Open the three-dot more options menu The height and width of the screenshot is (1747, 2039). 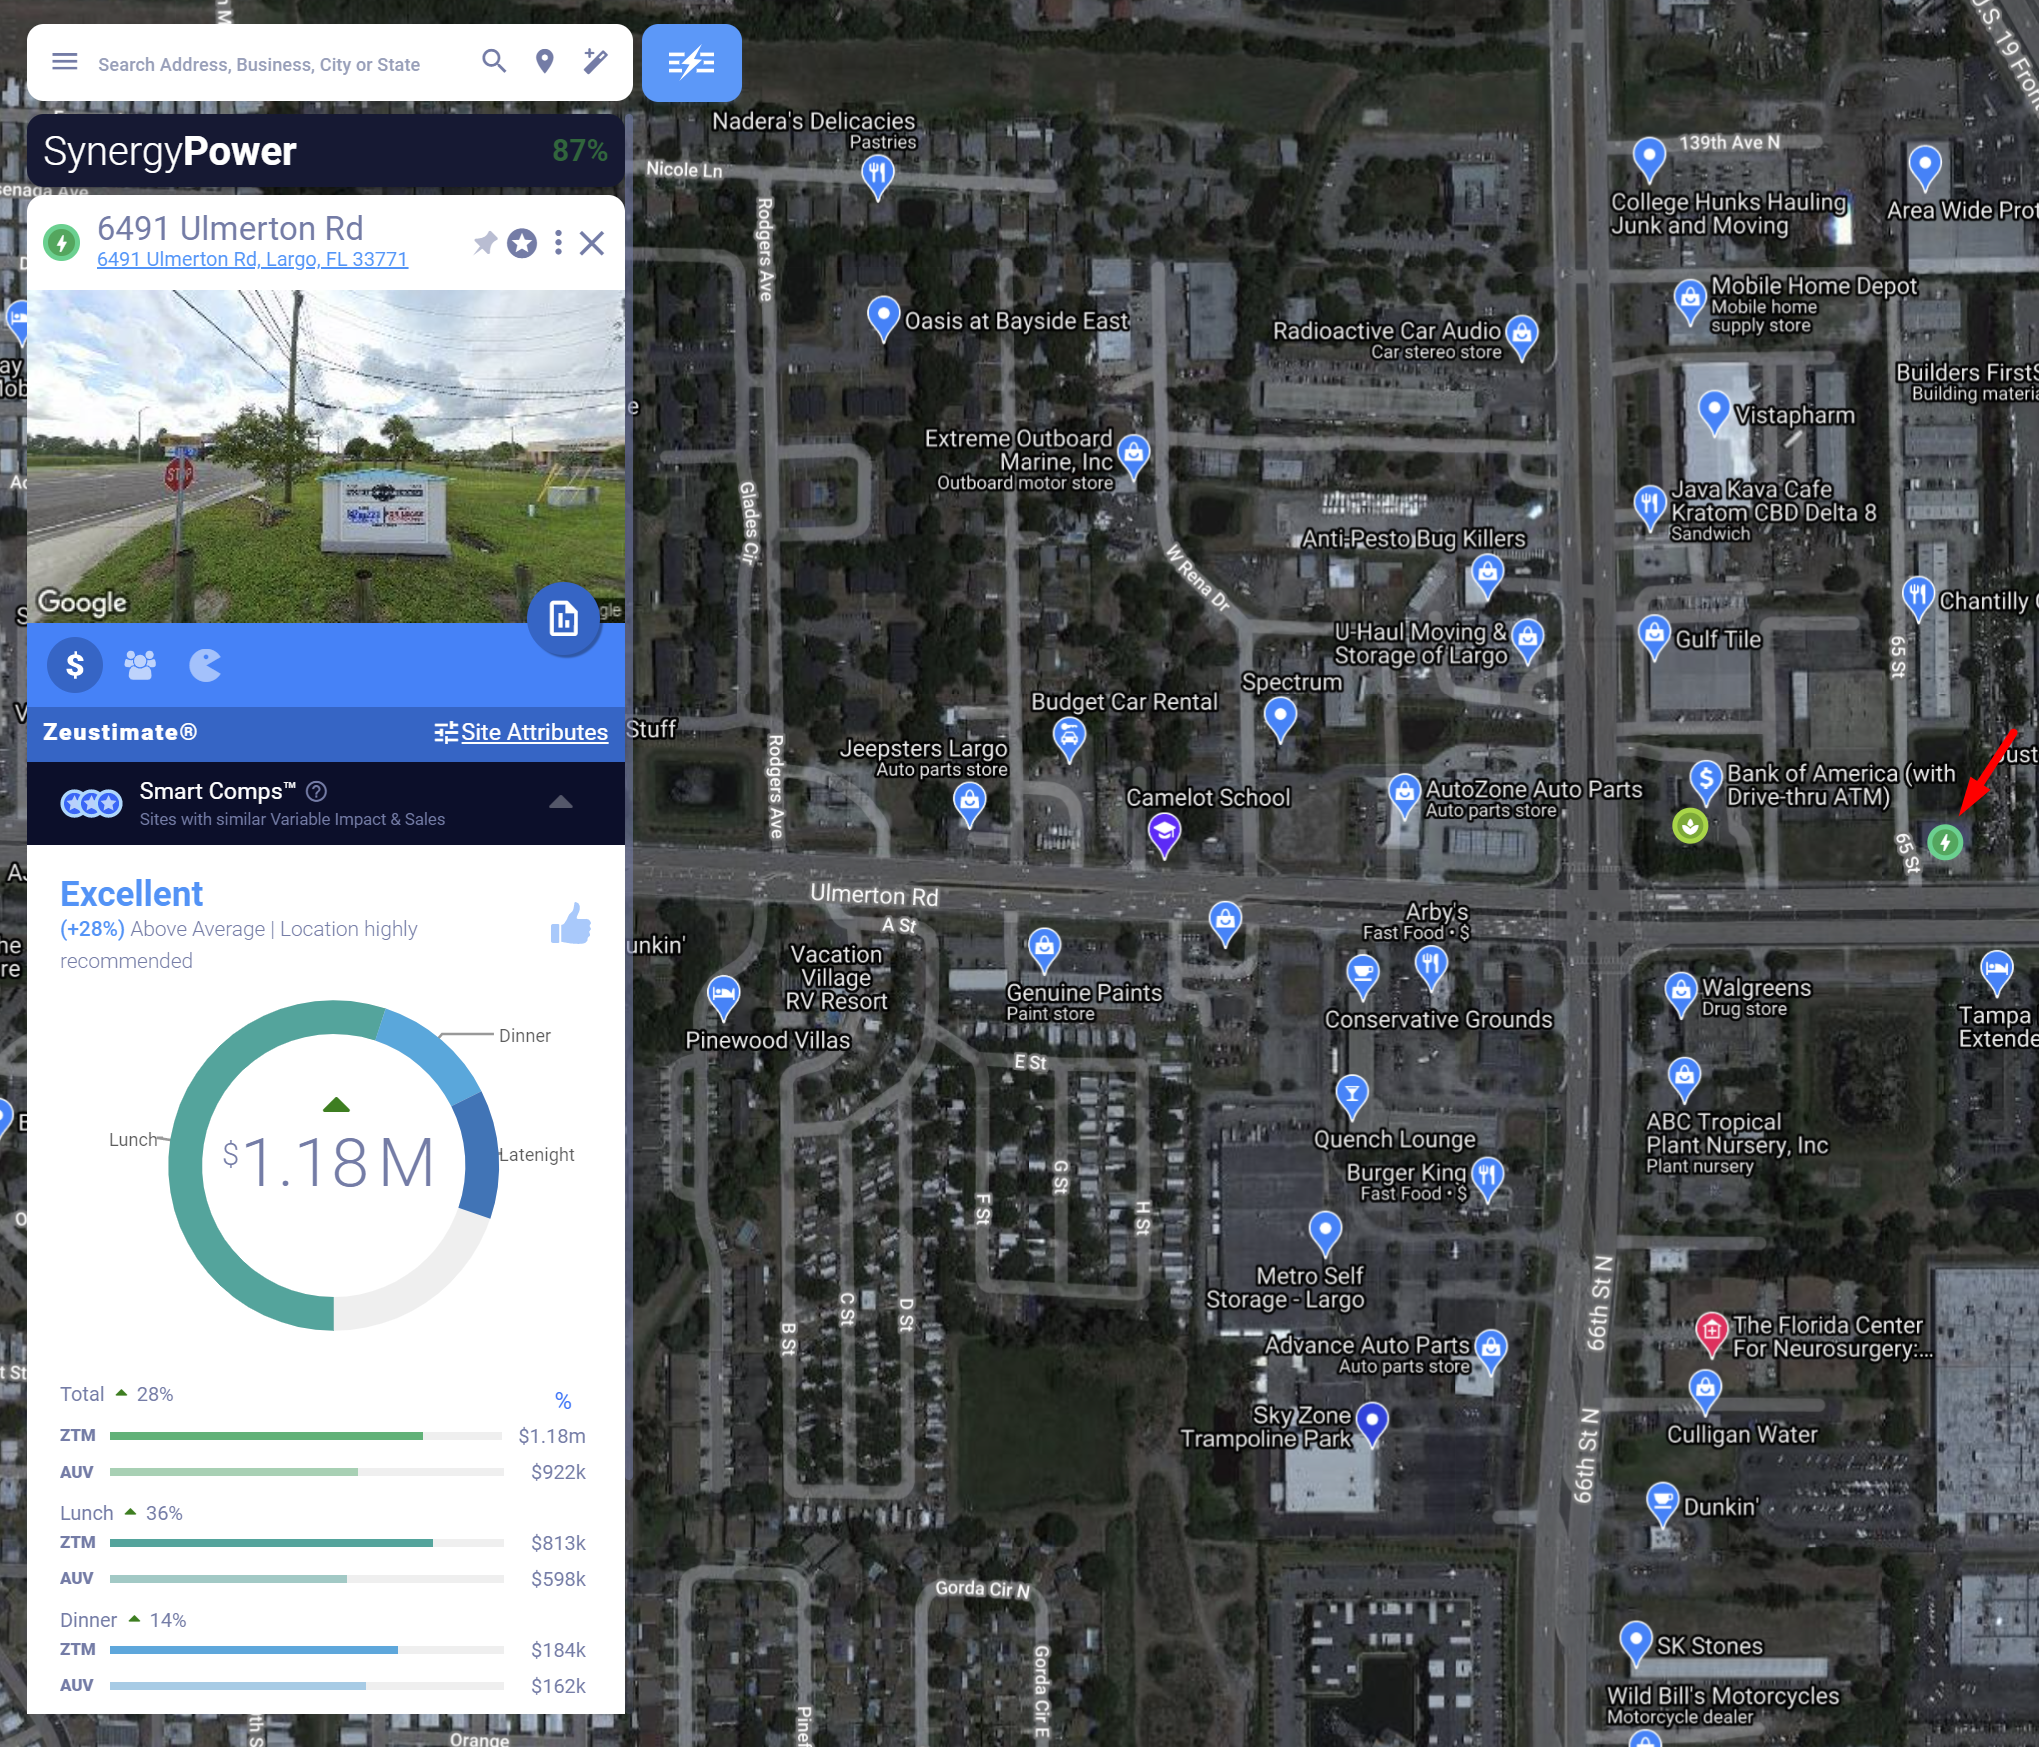[x=558, y=243]
